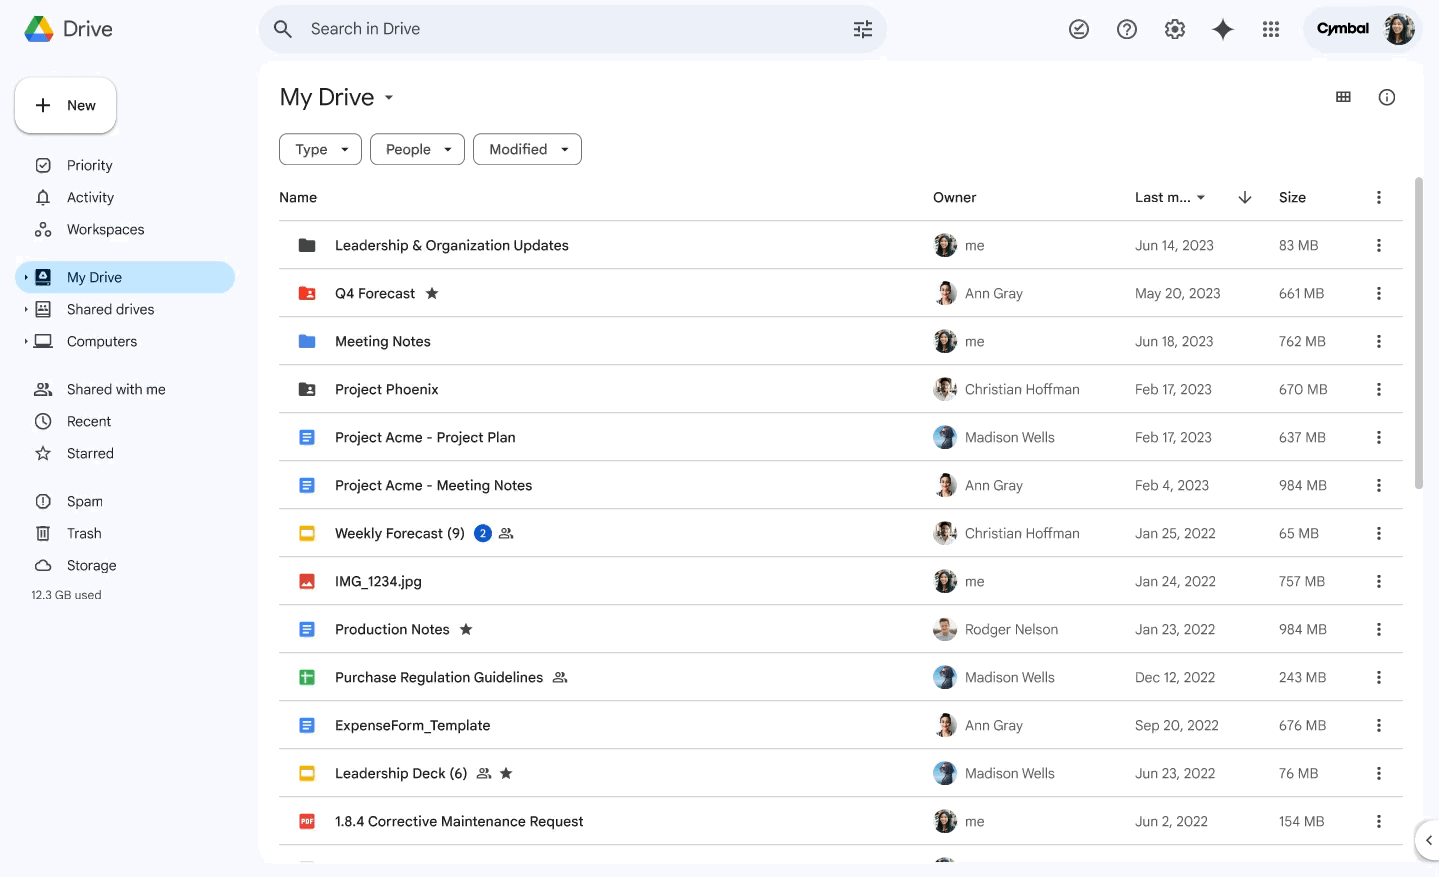Open the Type filter dropdown
Screen dimensions: 1440x880
320,149
